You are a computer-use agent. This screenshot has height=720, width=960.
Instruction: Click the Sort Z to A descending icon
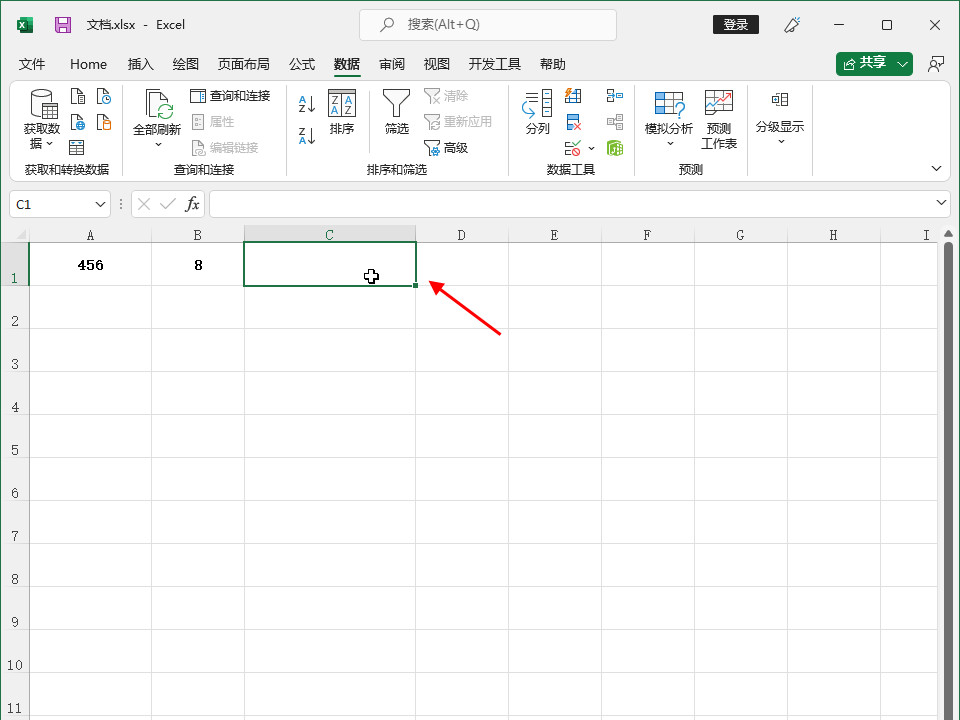(x=307, y=134)
